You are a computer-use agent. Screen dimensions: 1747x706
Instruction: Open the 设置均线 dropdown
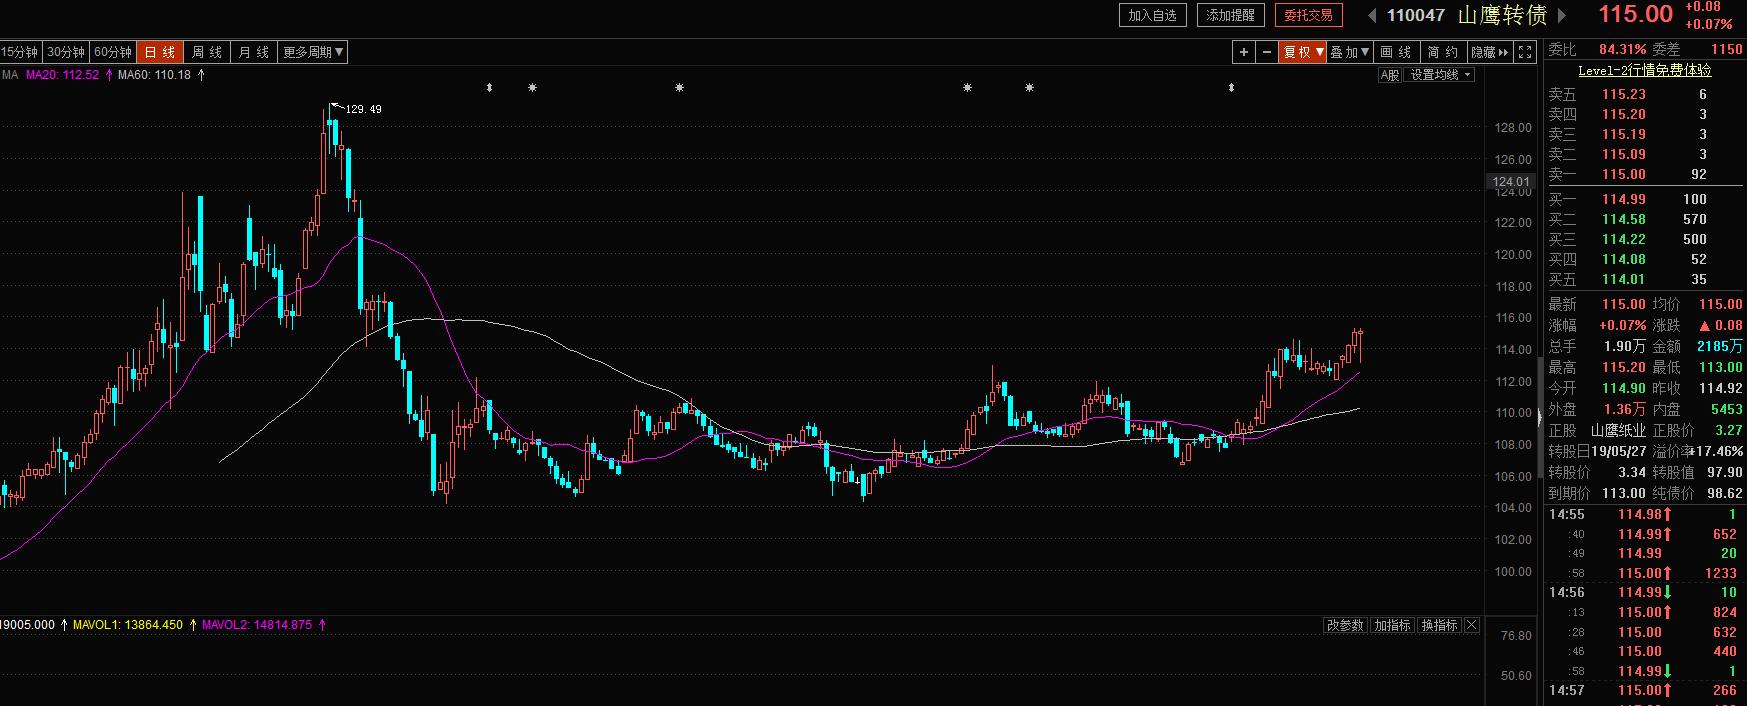coord(1440,75)
